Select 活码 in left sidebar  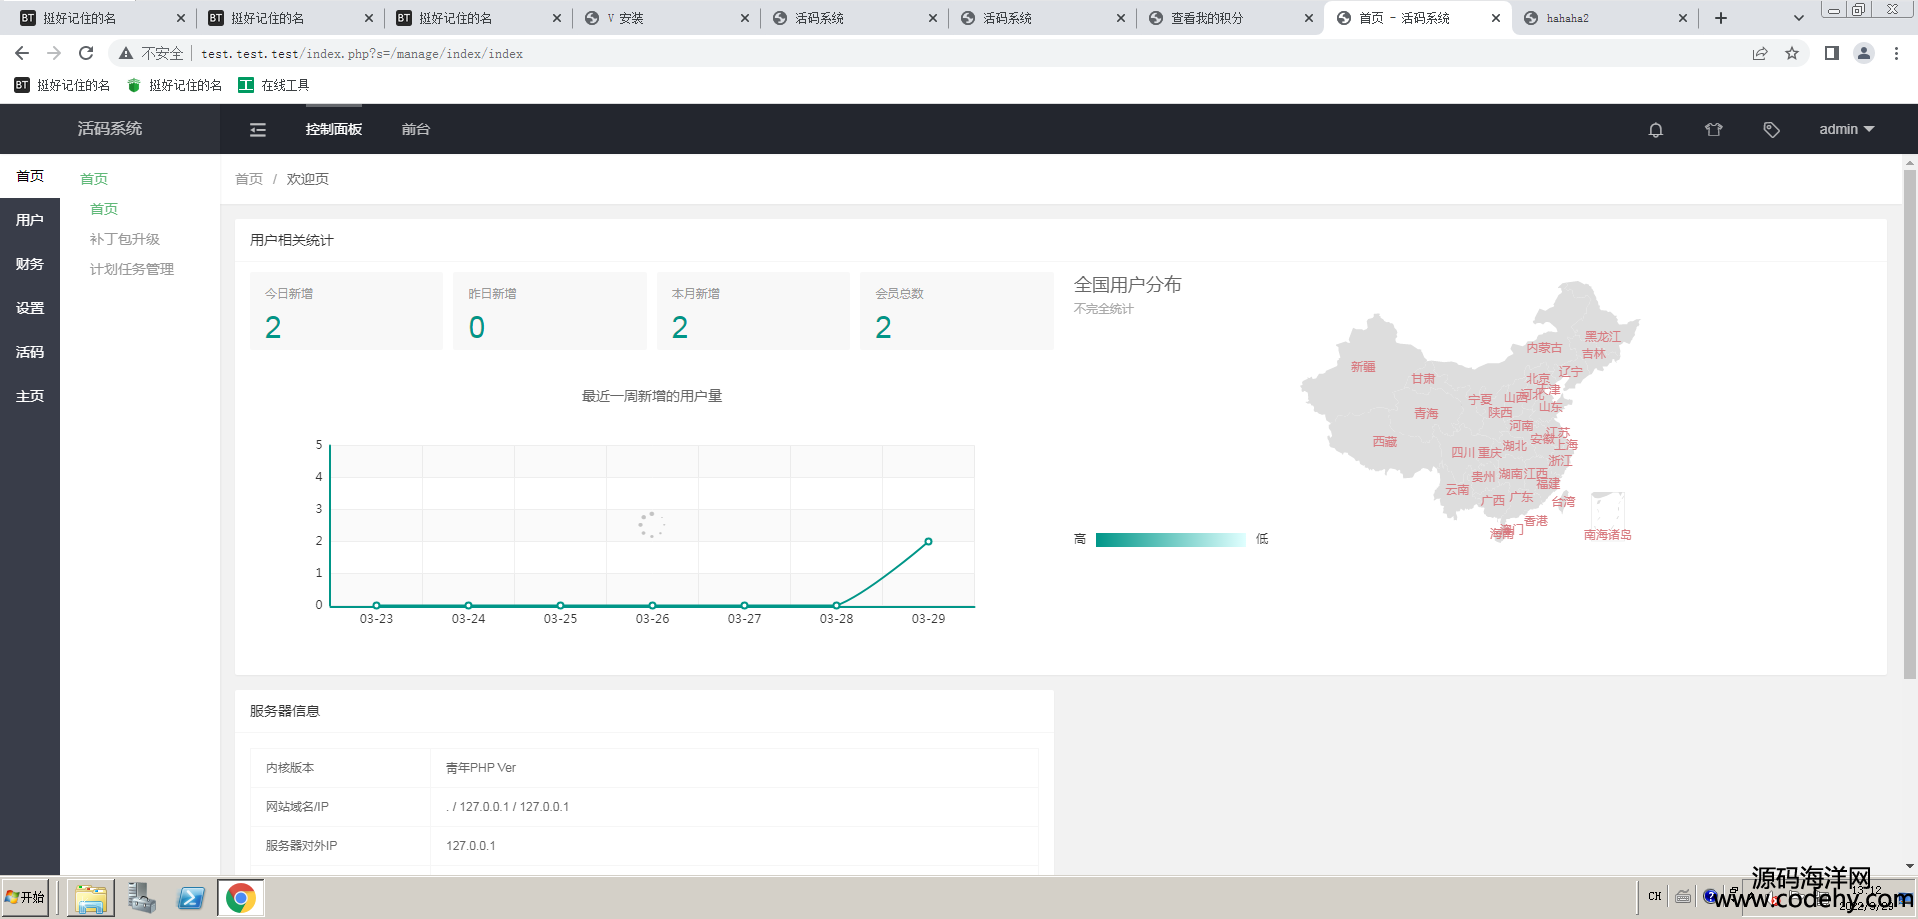point(30,352)
